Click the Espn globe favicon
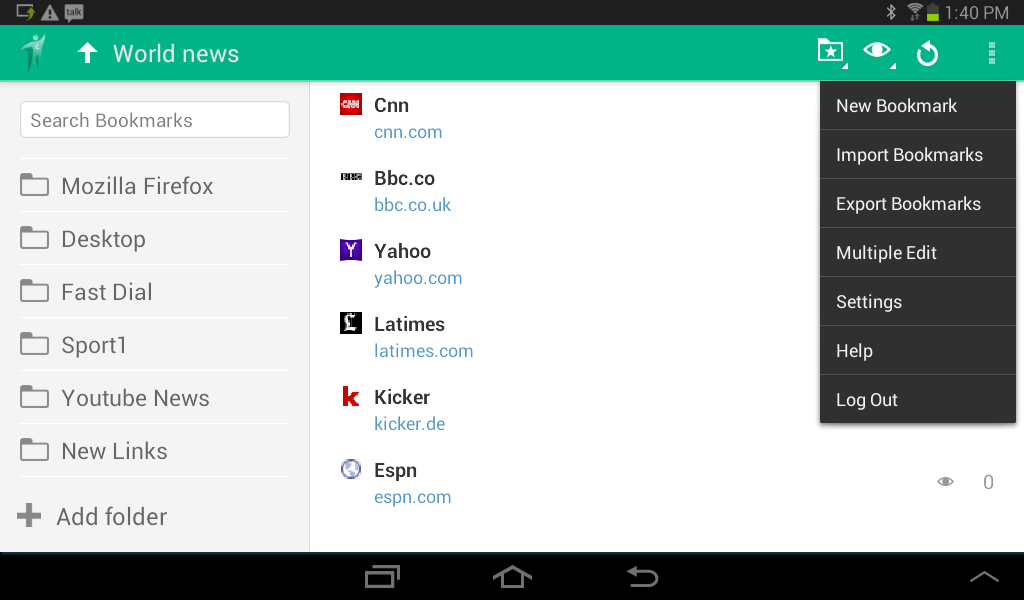Image resolution: width=1024 pixels, height=600 pixels. [351, 469]
